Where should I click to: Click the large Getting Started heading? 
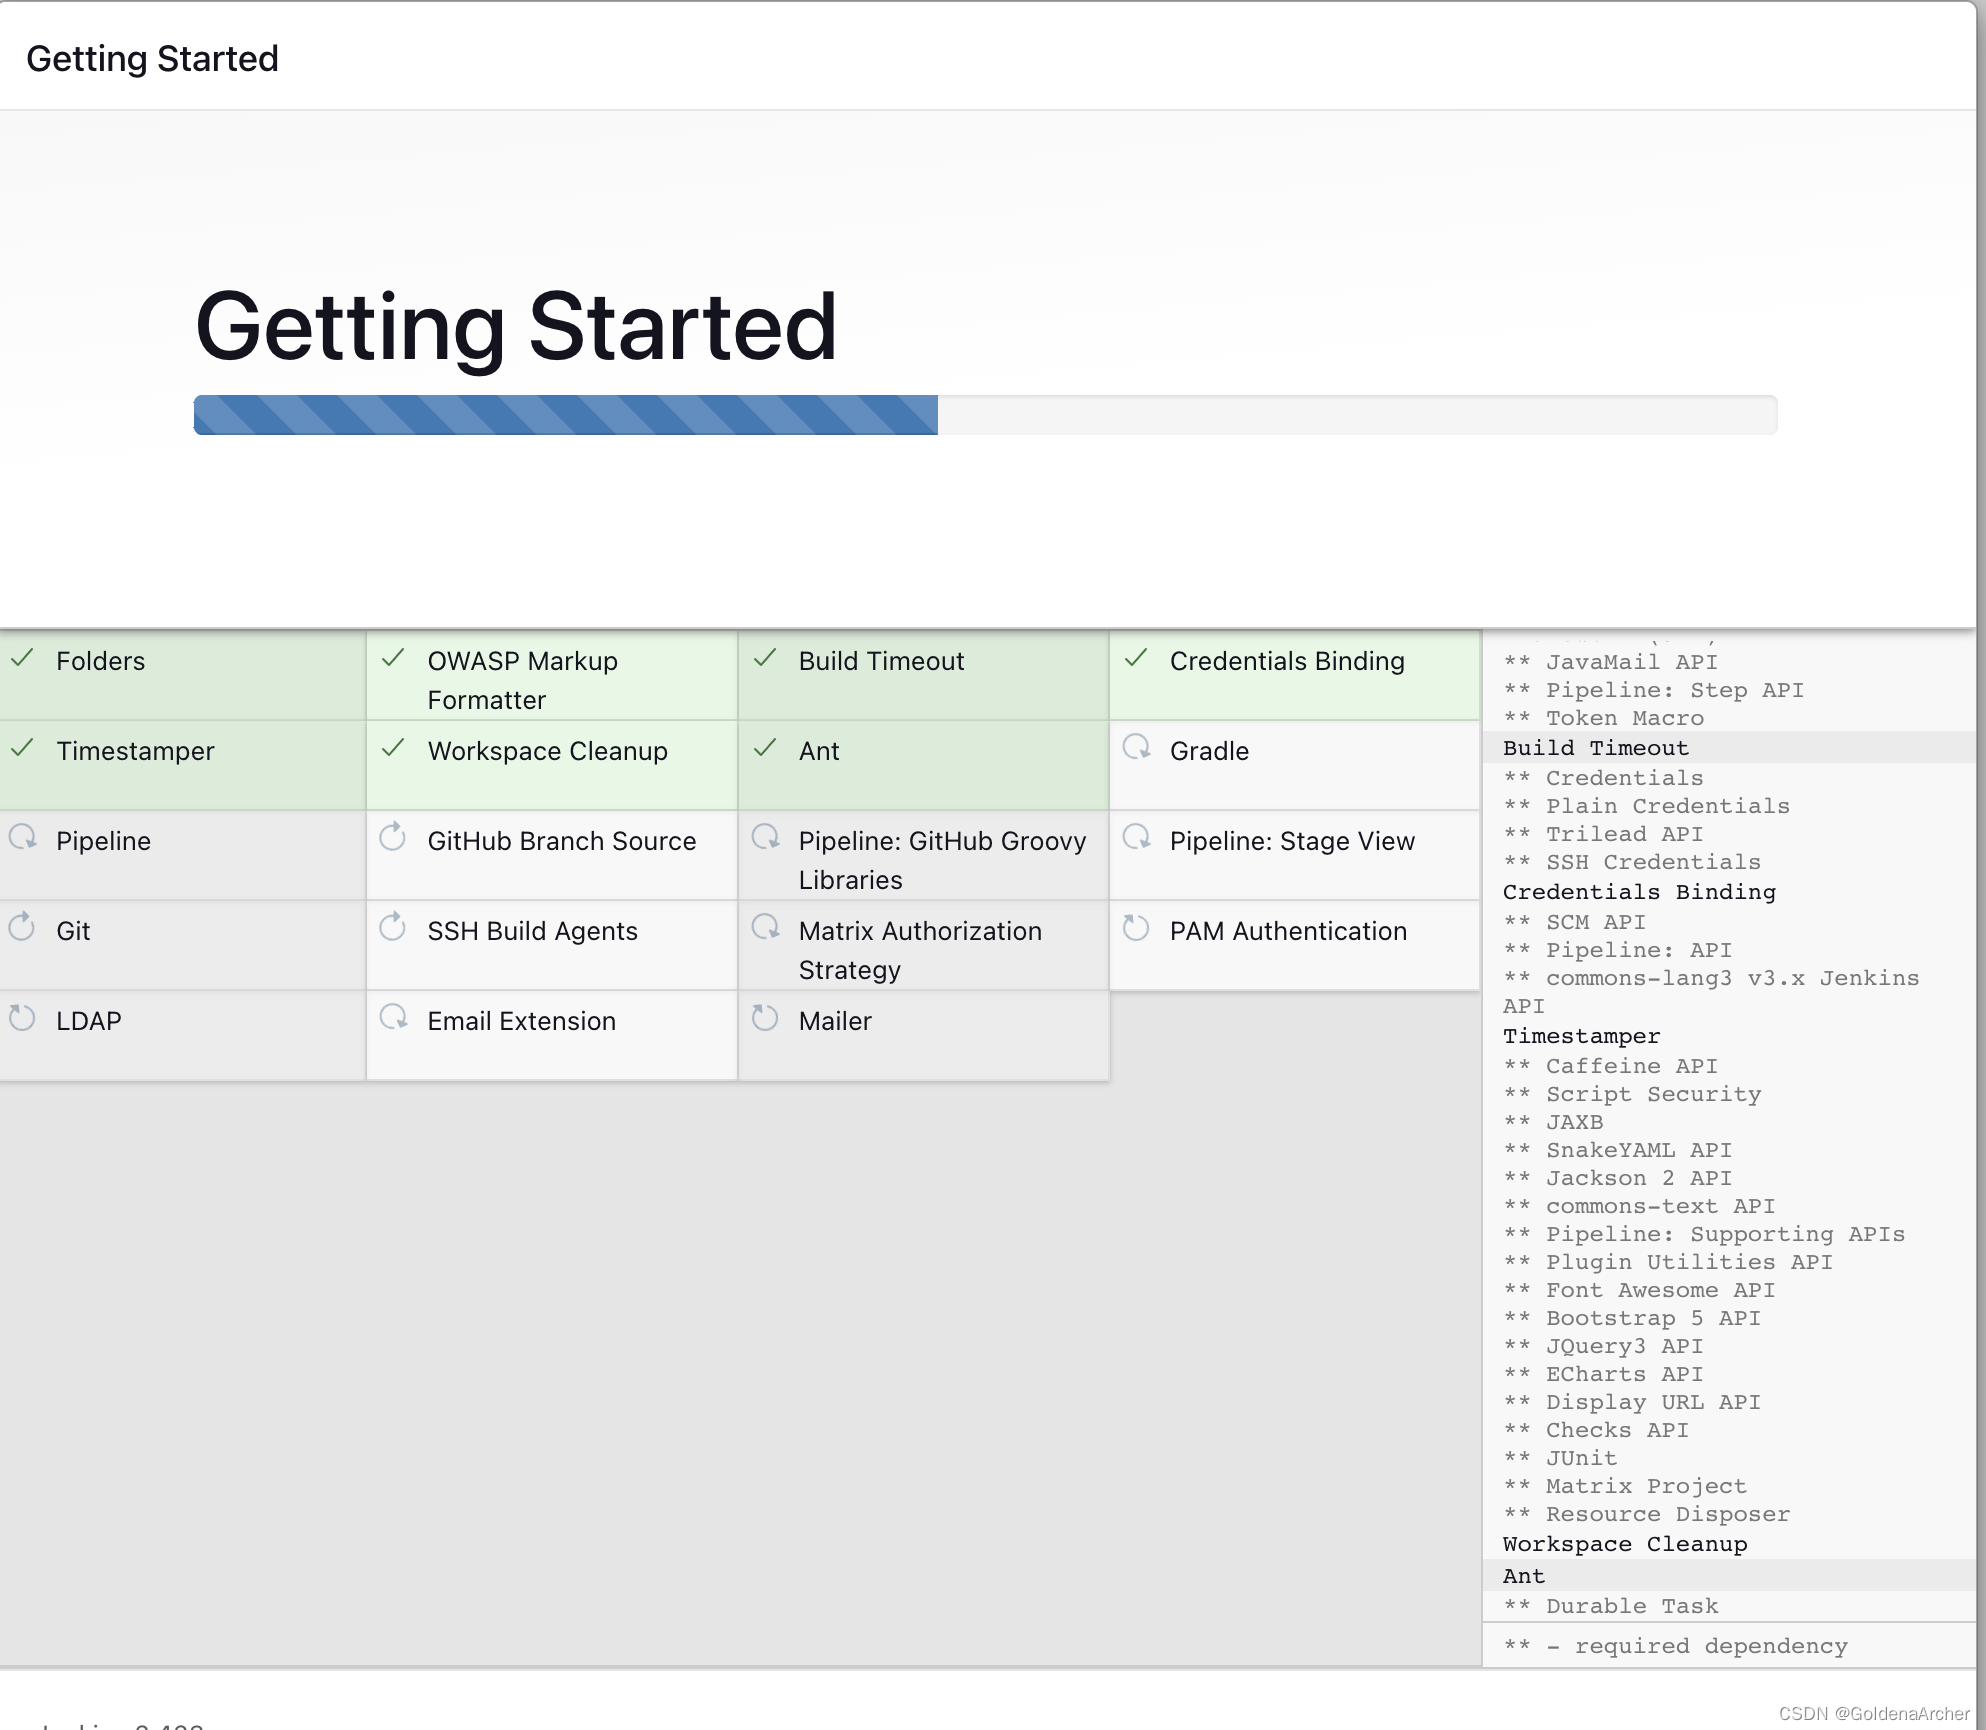click(515, 326)
